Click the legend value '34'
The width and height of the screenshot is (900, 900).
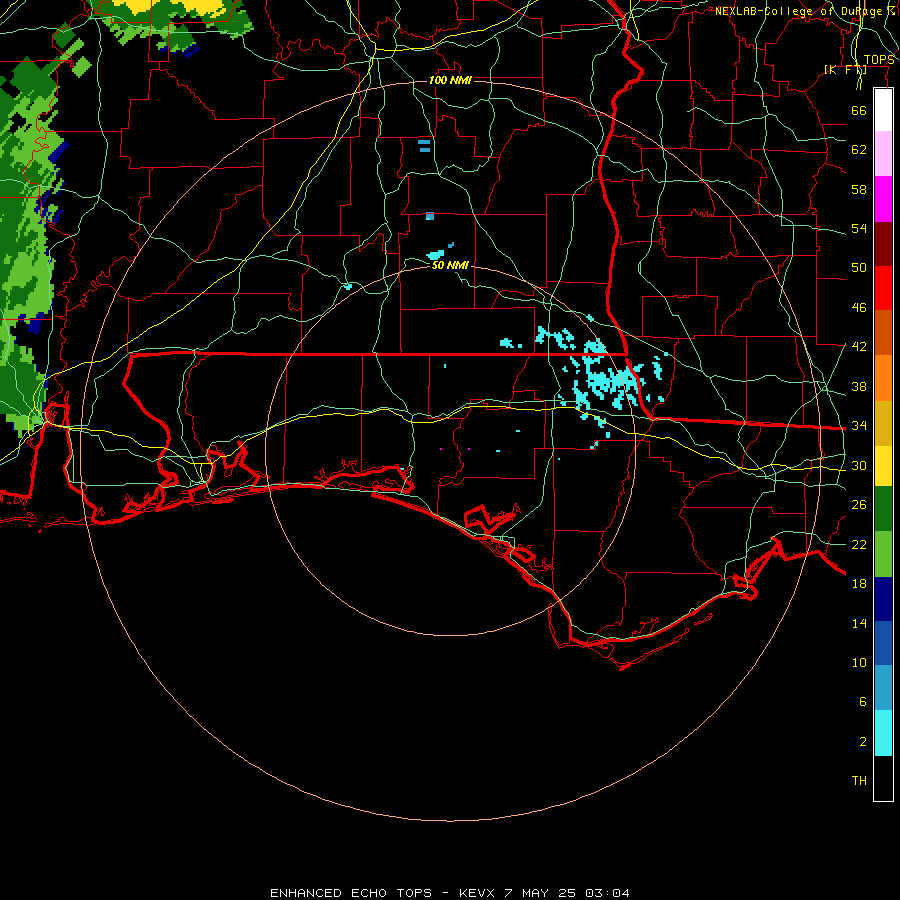(x=859, y=425)
